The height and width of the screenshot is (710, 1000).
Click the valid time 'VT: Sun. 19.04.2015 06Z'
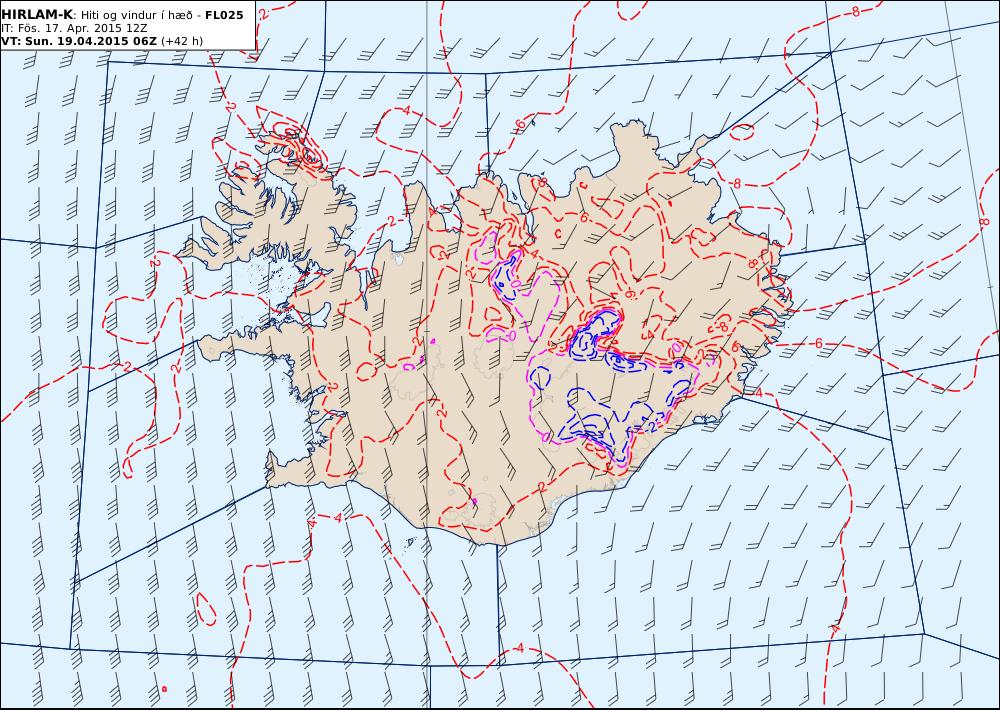[x=78, y=41]
